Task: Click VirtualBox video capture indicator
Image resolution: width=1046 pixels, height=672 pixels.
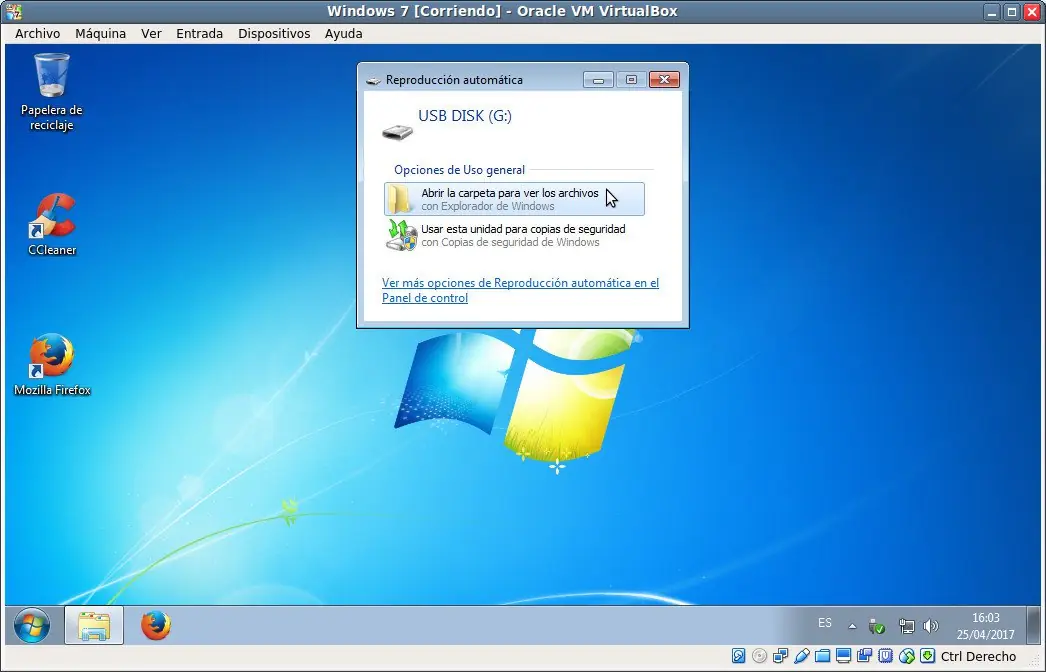Action: click(865, 656)
